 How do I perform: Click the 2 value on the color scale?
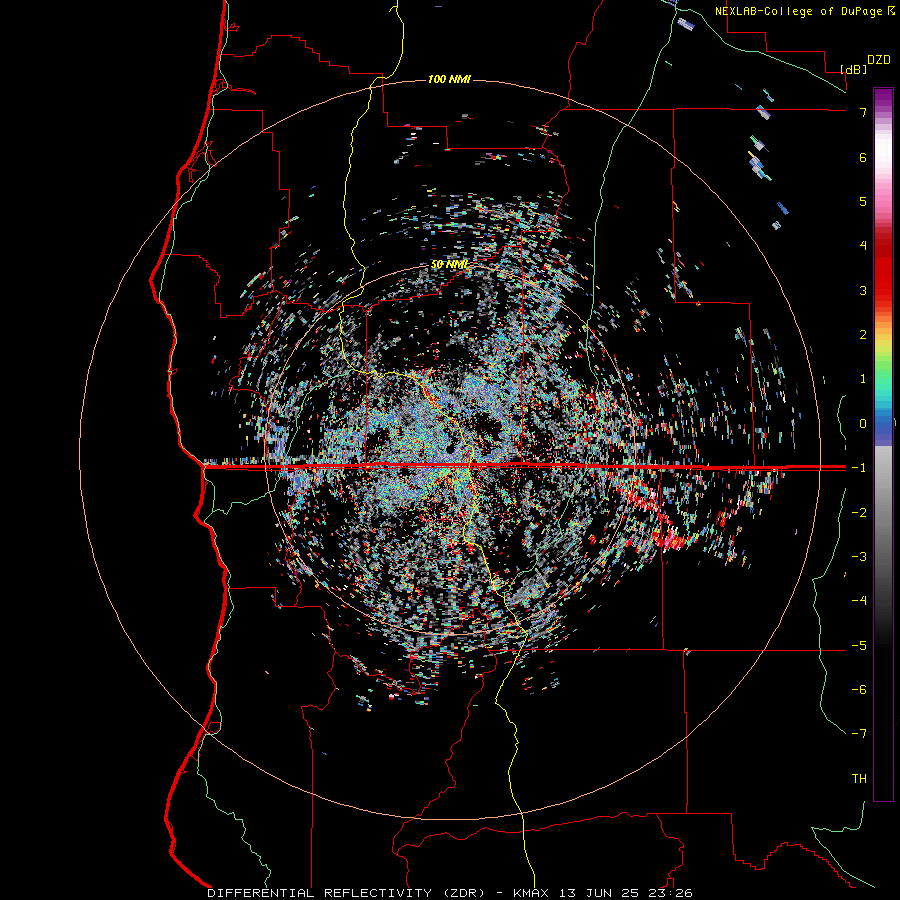pyautogui.click(x=863, y=335)
